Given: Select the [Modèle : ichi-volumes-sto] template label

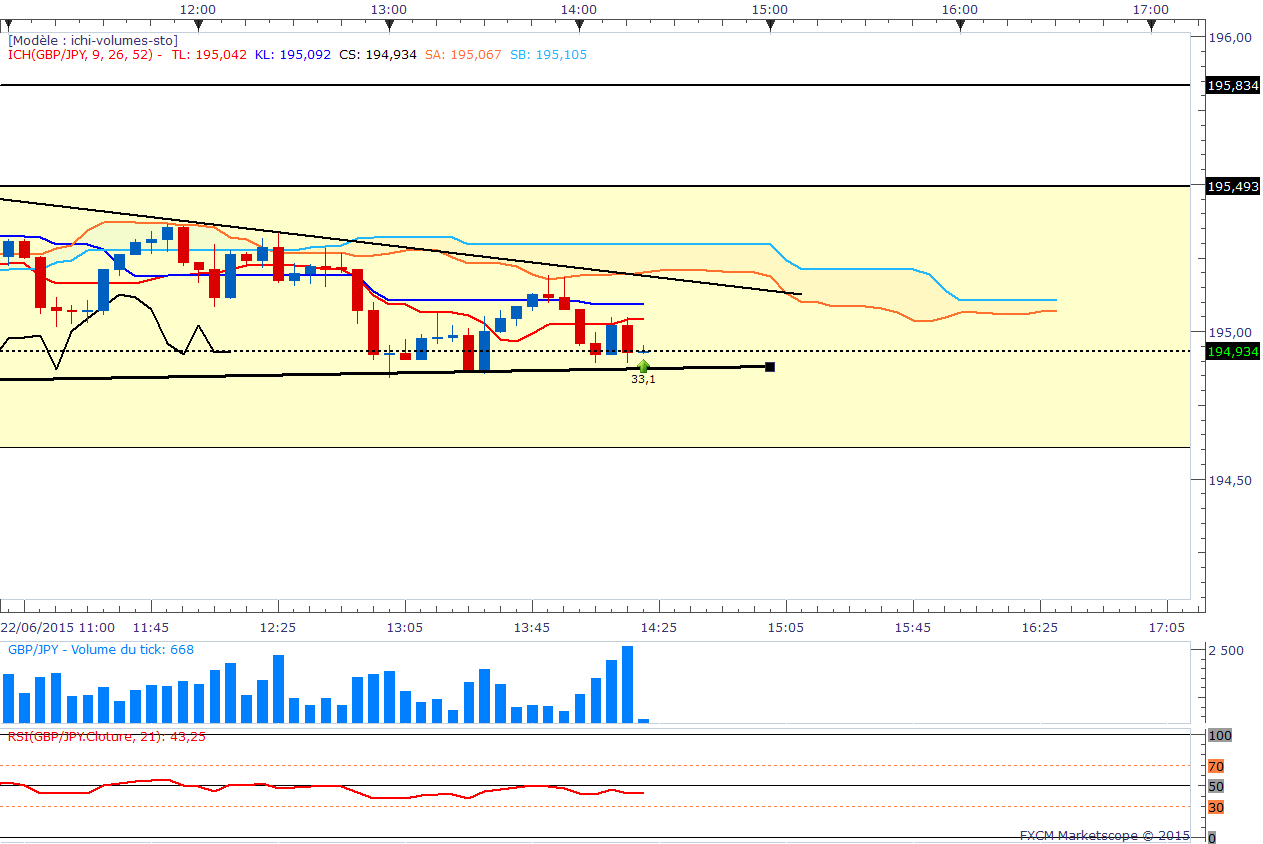Looking at the screenshot, I should pyautogui.click(x=93, y=40).
